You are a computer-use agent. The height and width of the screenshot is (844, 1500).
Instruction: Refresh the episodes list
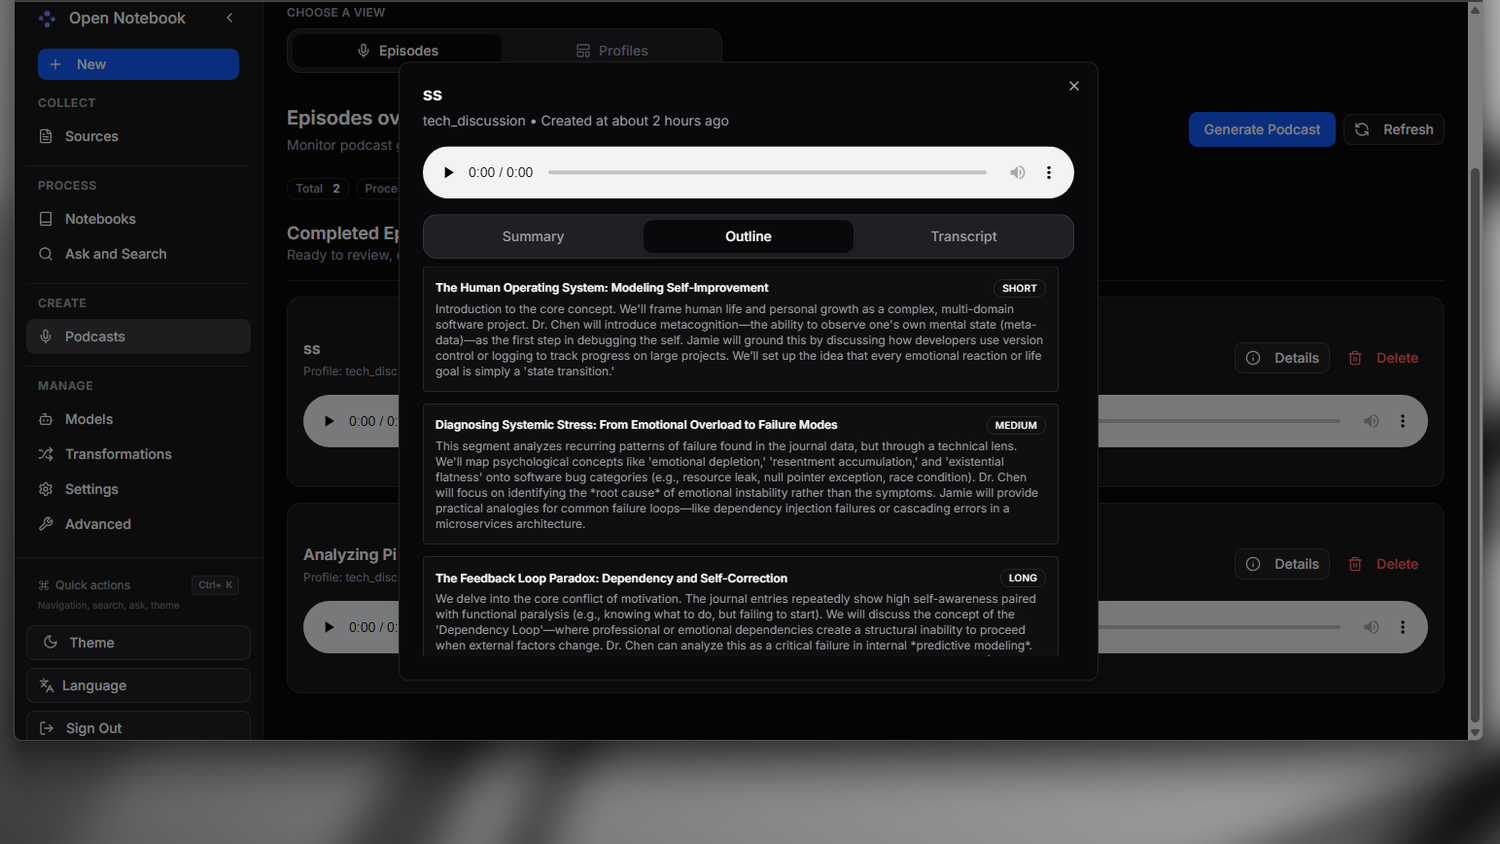point(1394,130)
